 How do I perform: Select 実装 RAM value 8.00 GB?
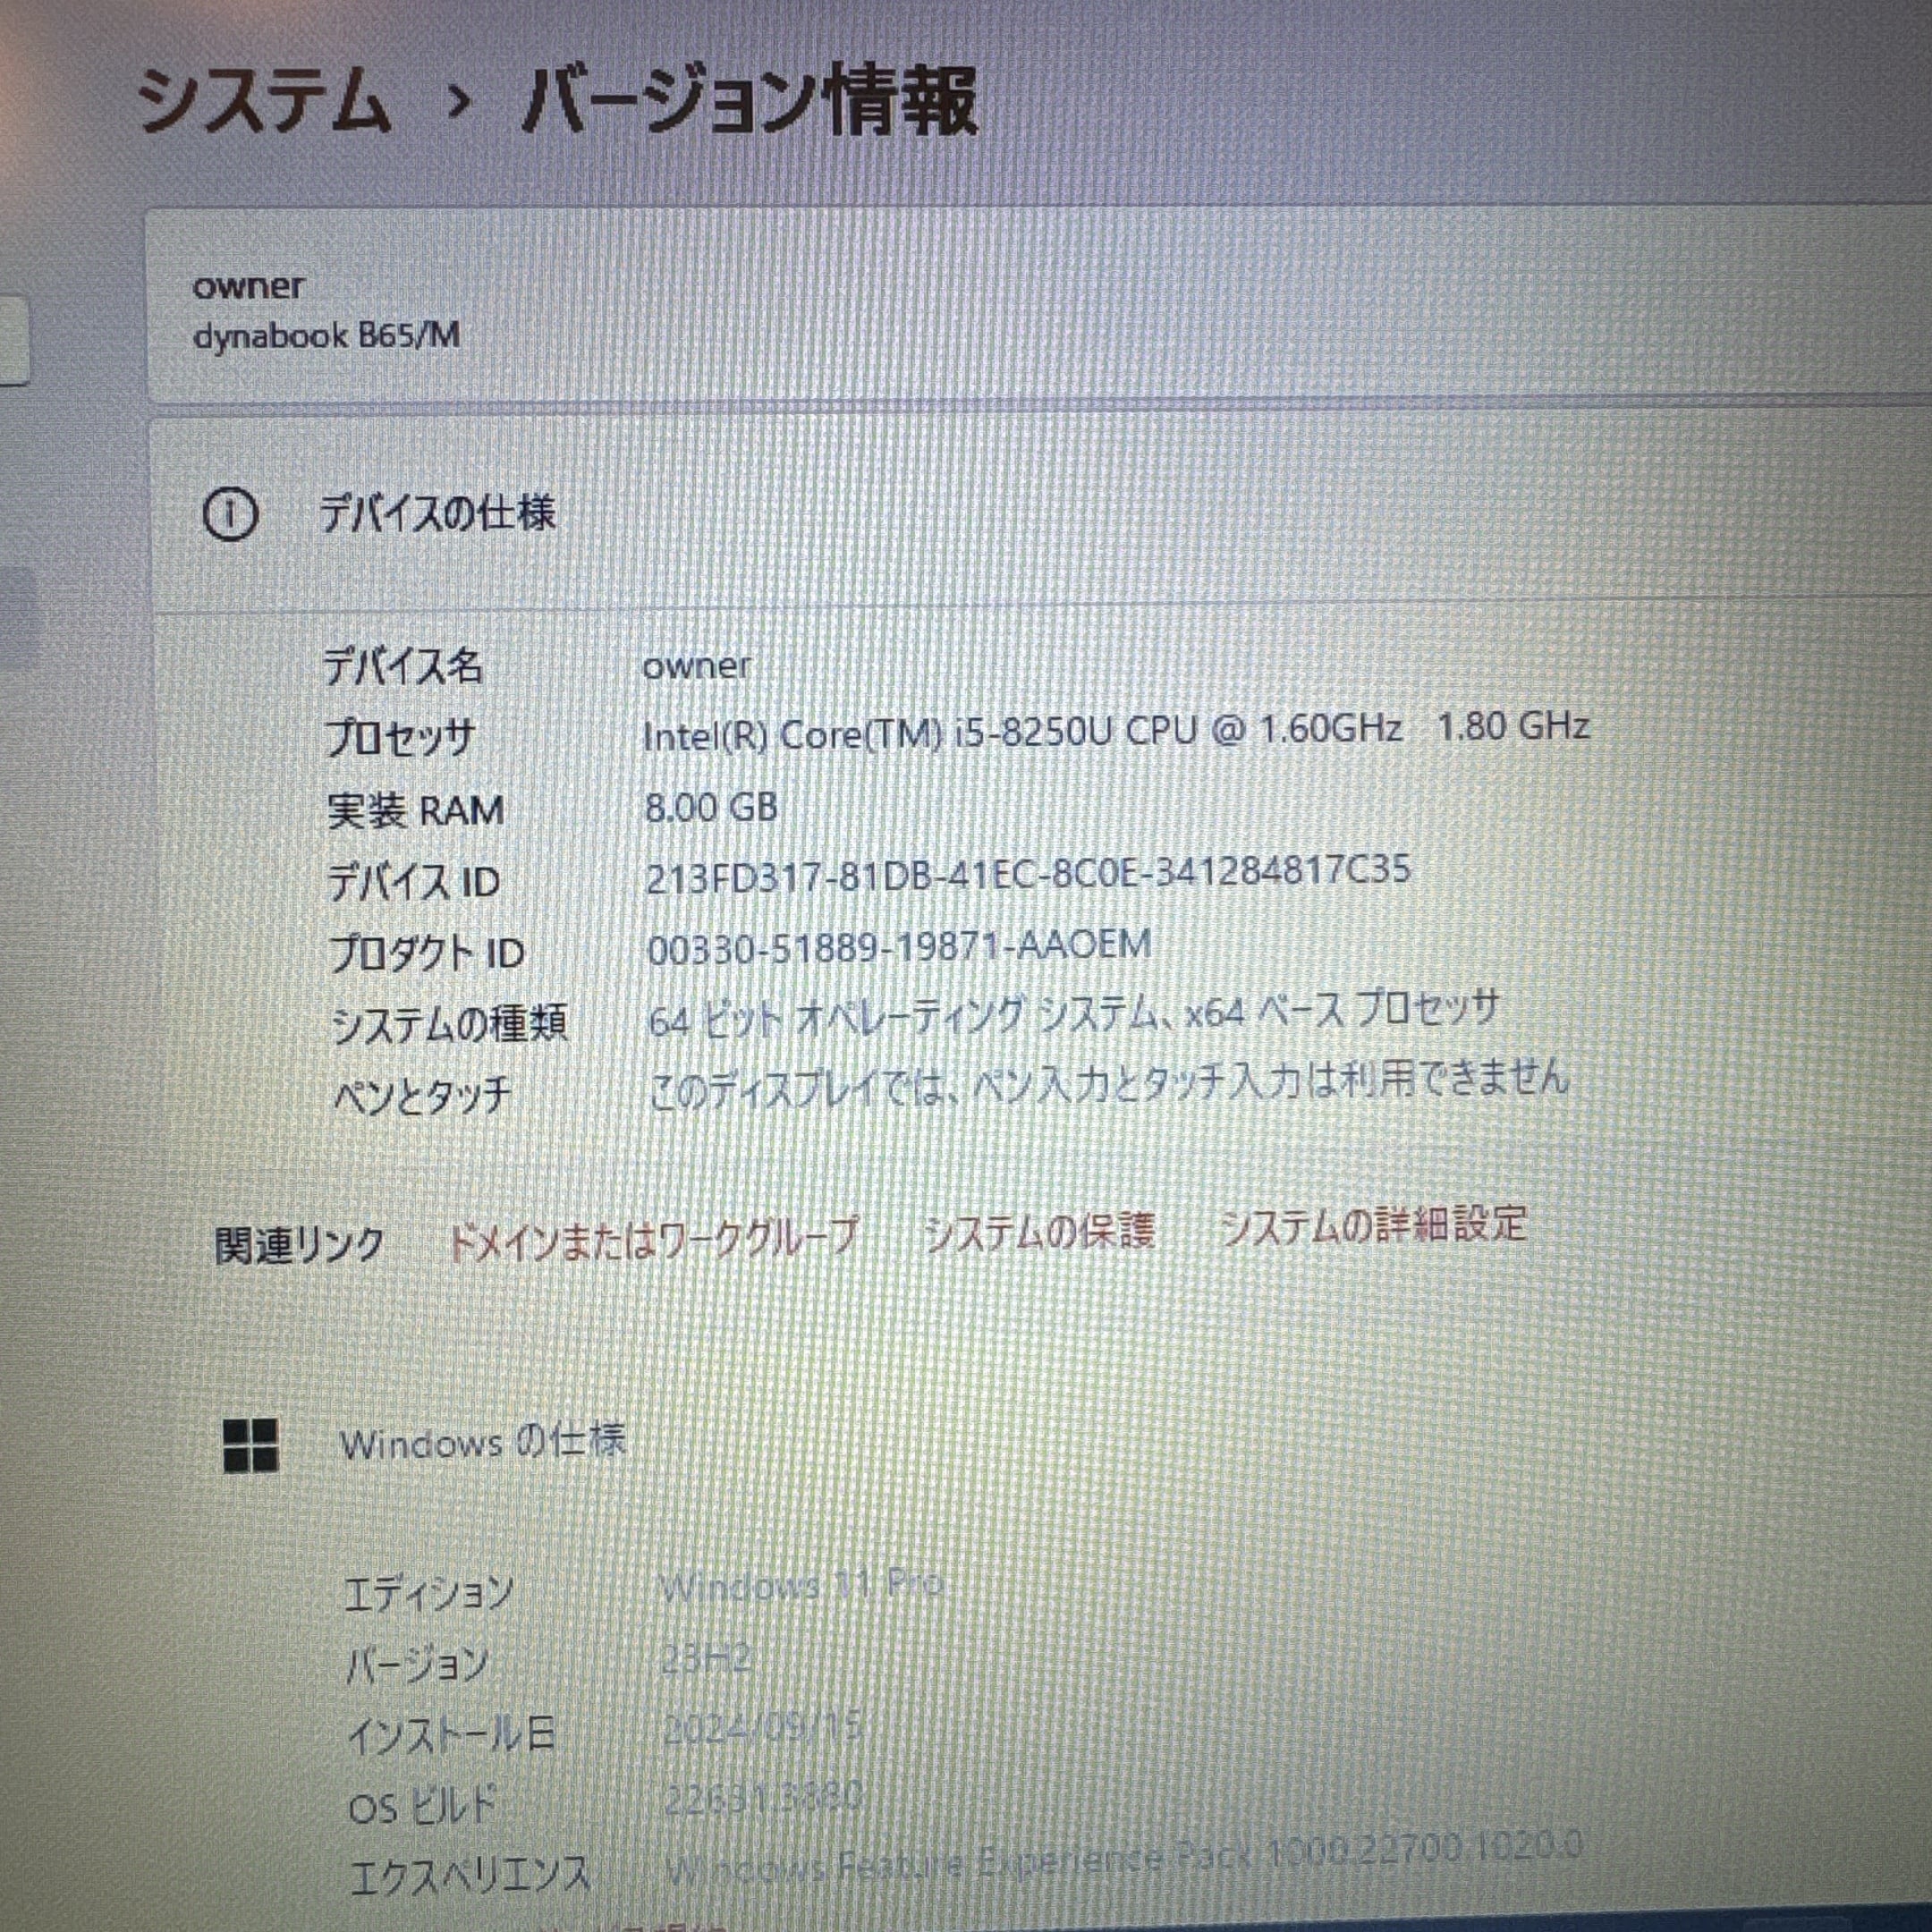(711, 807)
